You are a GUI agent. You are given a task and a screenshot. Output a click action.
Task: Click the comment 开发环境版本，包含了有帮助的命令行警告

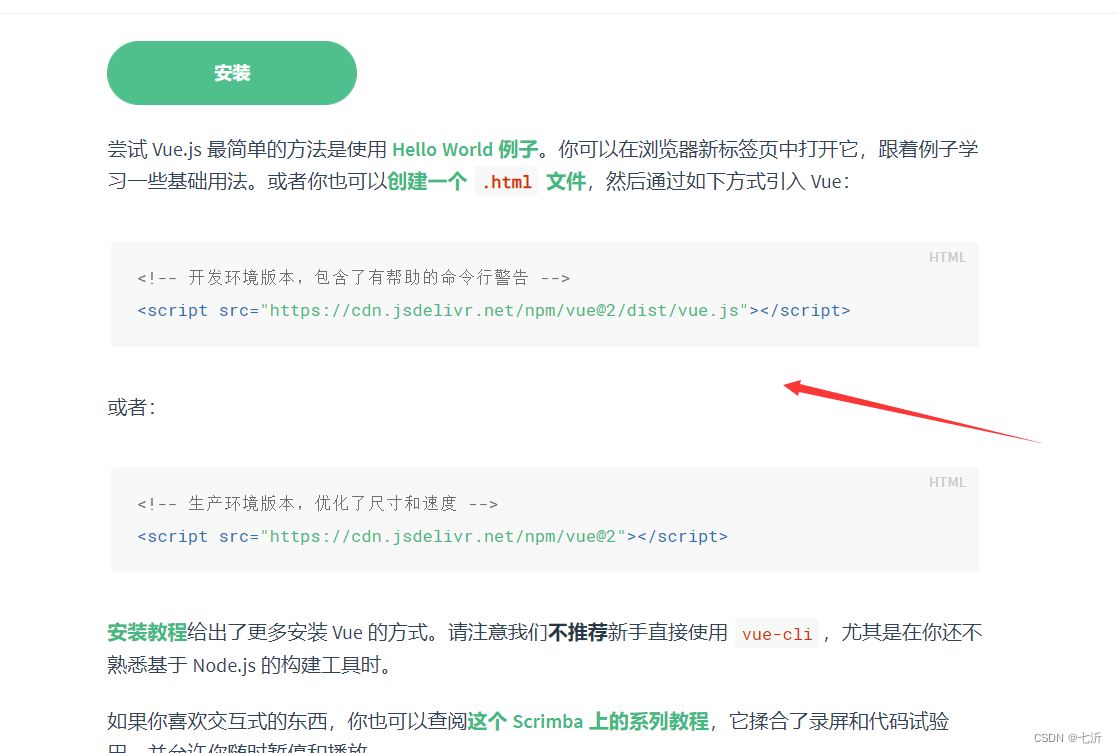click(353, 278)
